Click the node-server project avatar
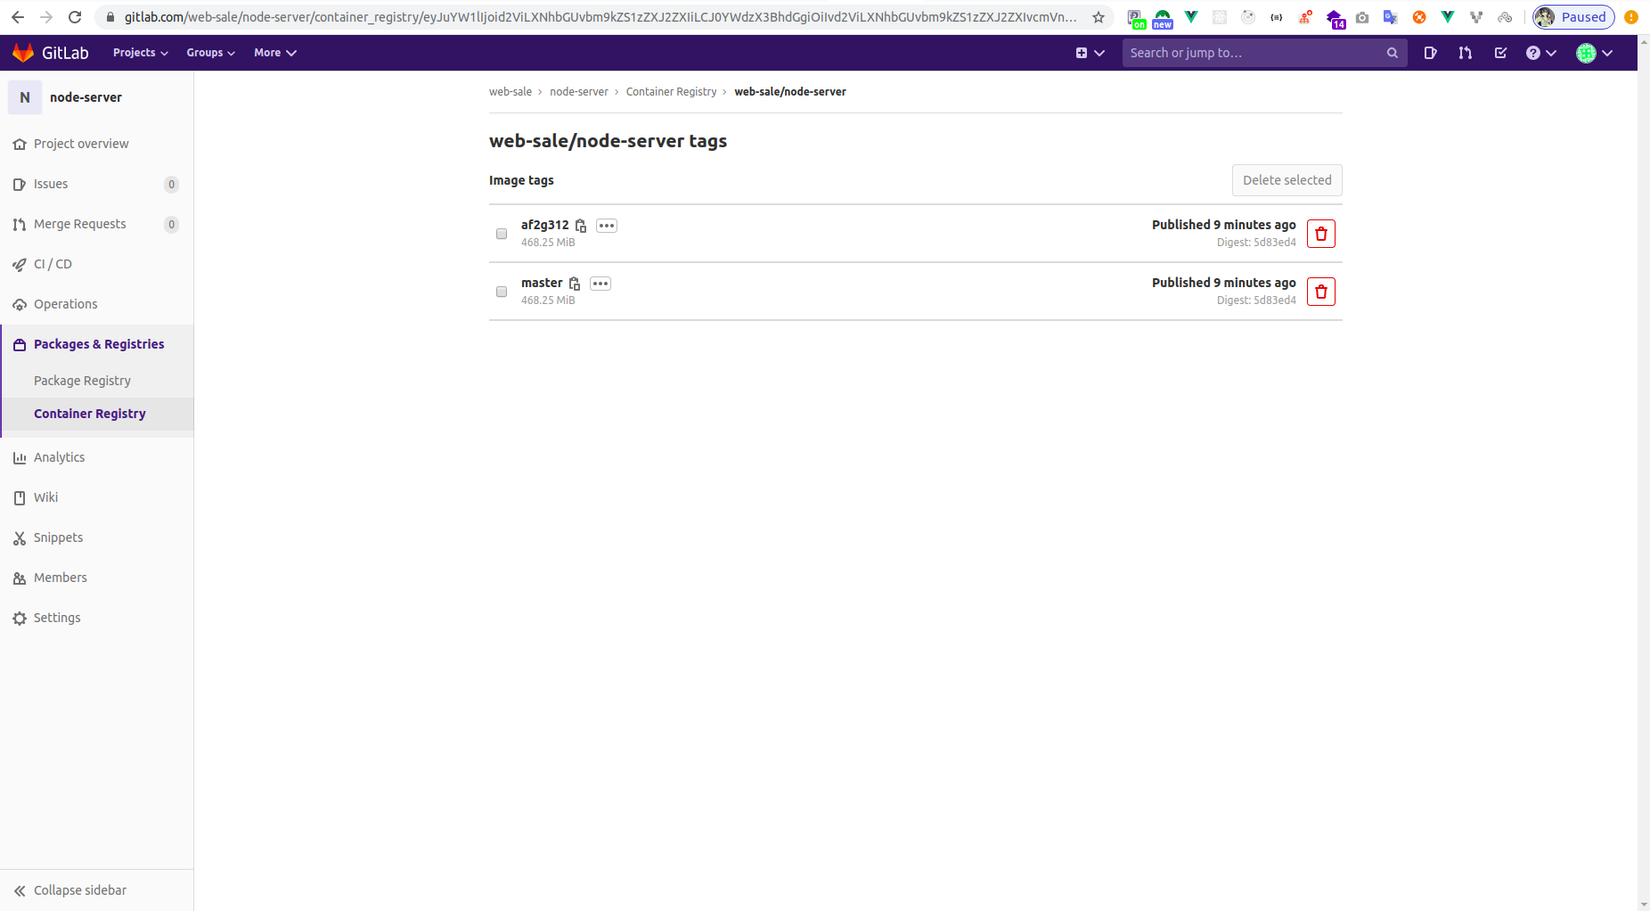Screen dimensions: 1650x911 point(25,97)
